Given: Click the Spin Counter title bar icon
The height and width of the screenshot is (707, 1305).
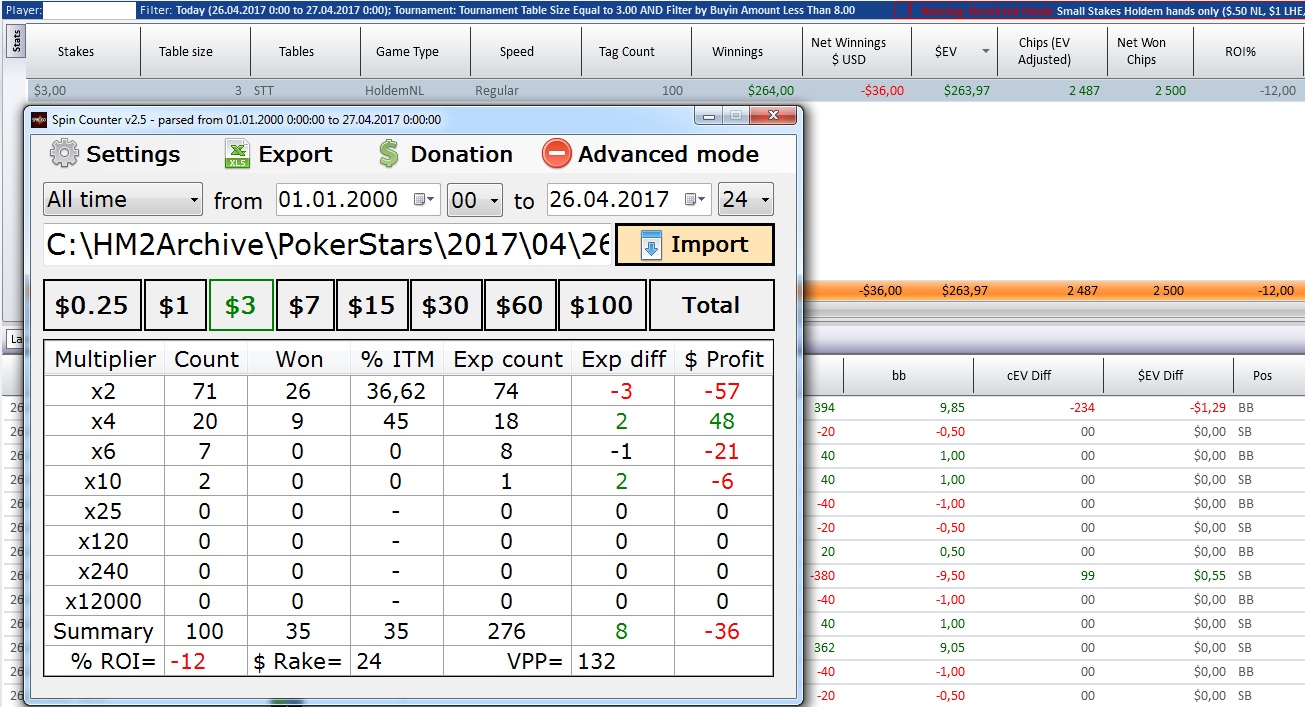Looking at the screenshot, I should click(39, 119).
